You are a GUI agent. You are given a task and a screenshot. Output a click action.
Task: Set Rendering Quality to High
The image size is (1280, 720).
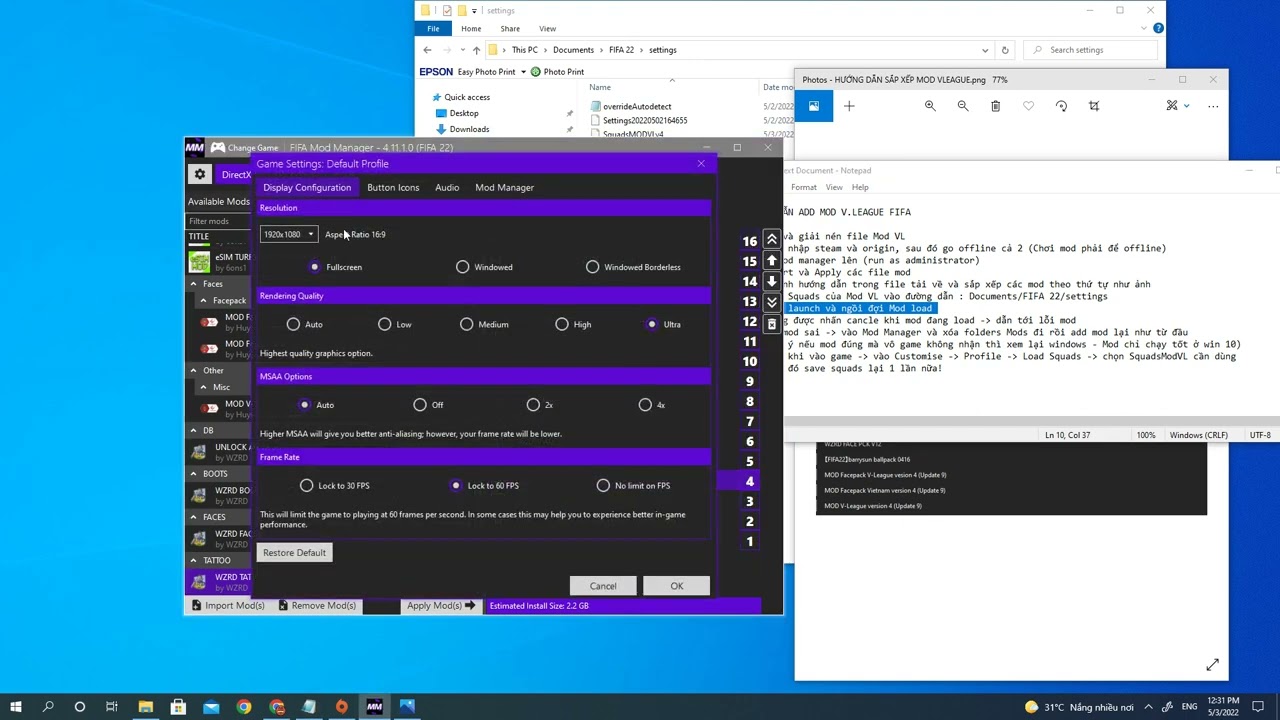click(573, 324)
